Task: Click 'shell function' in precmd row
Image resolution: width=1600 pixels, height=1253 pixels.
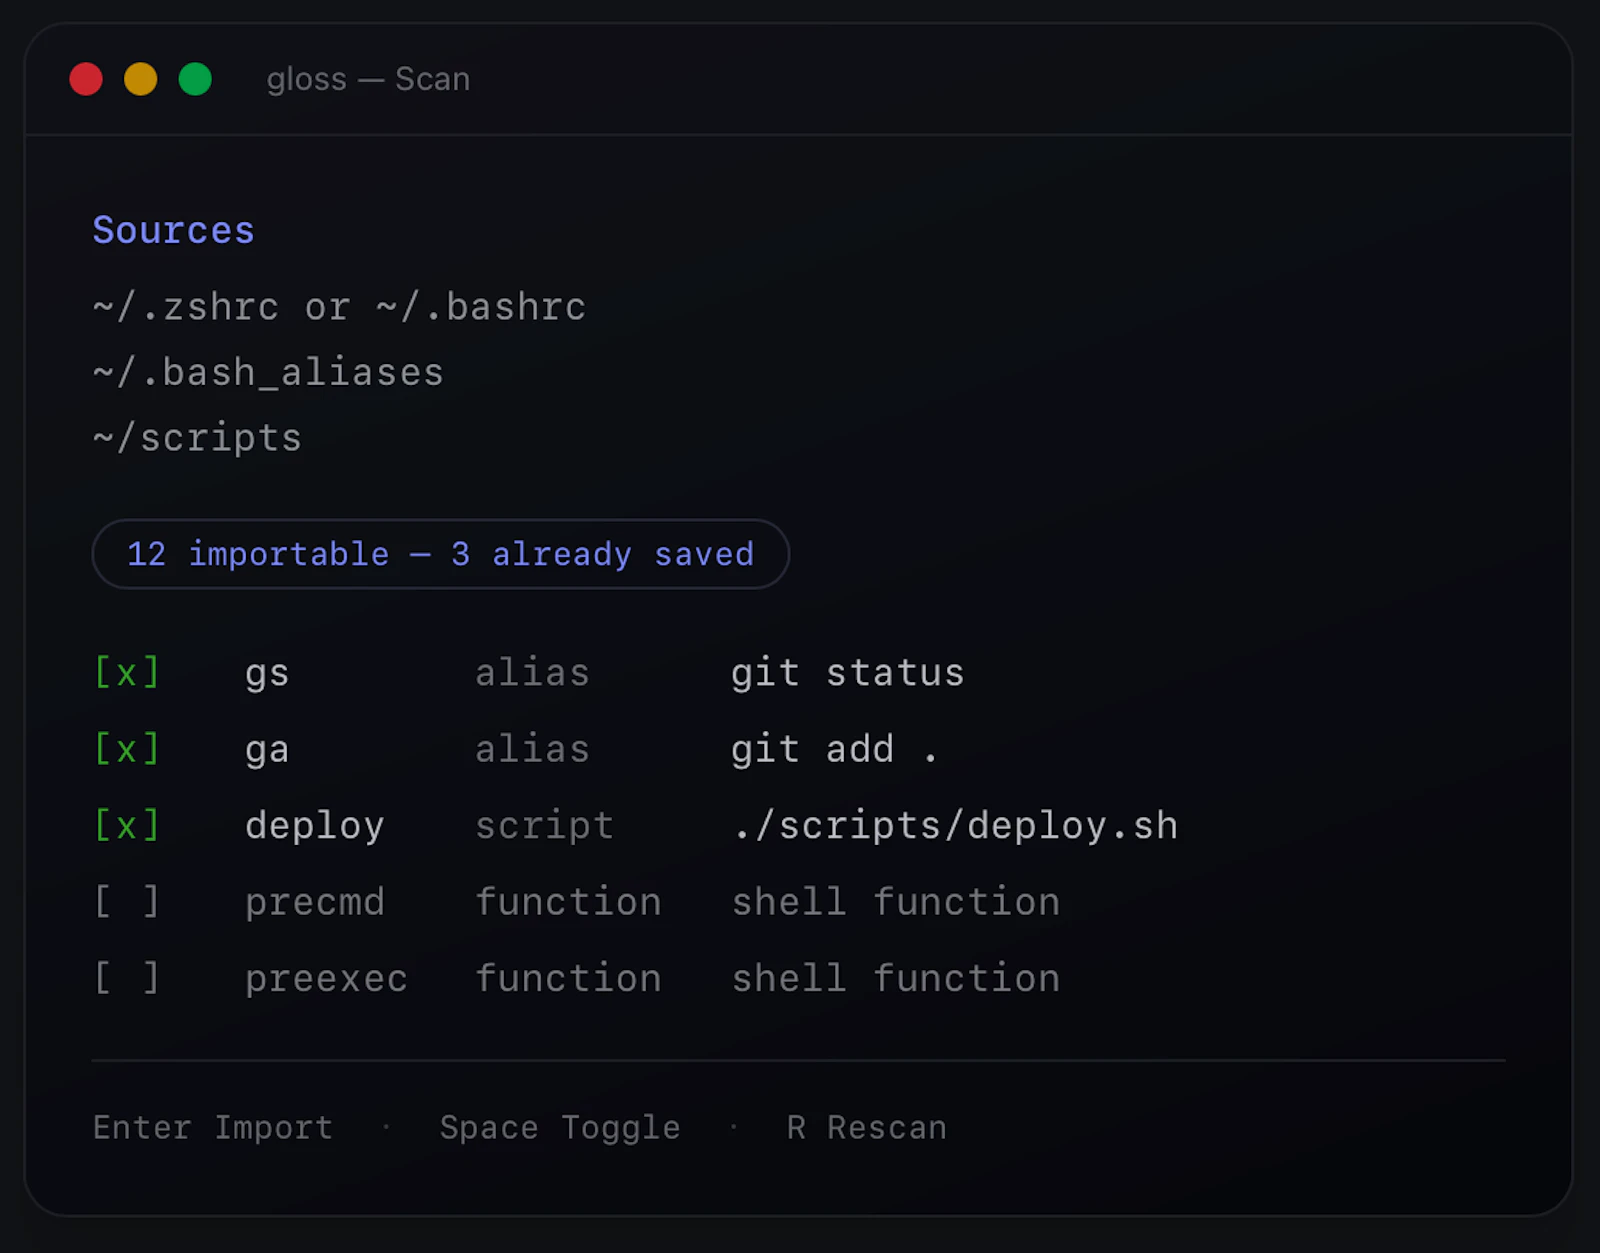Action: pos(896,902)
